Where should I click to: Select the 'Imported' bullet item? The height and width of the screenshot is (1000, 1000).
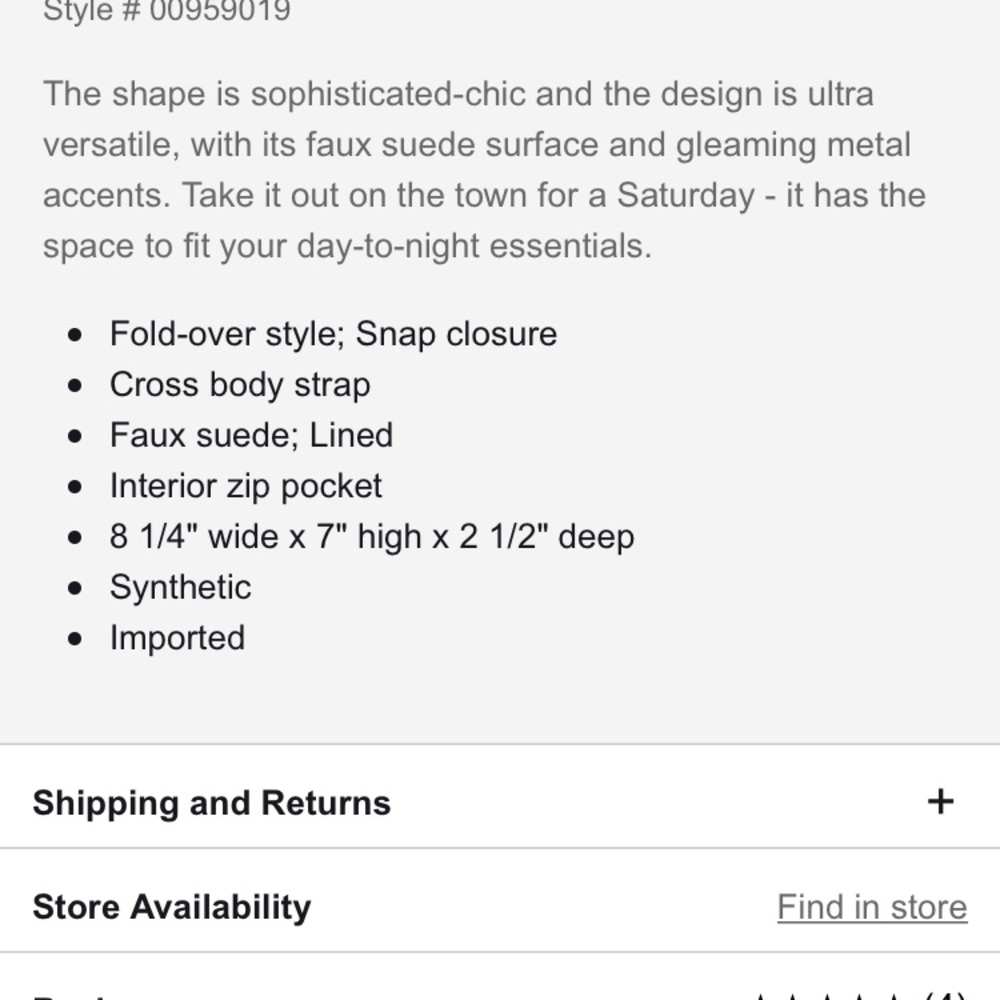coord(177,638)
